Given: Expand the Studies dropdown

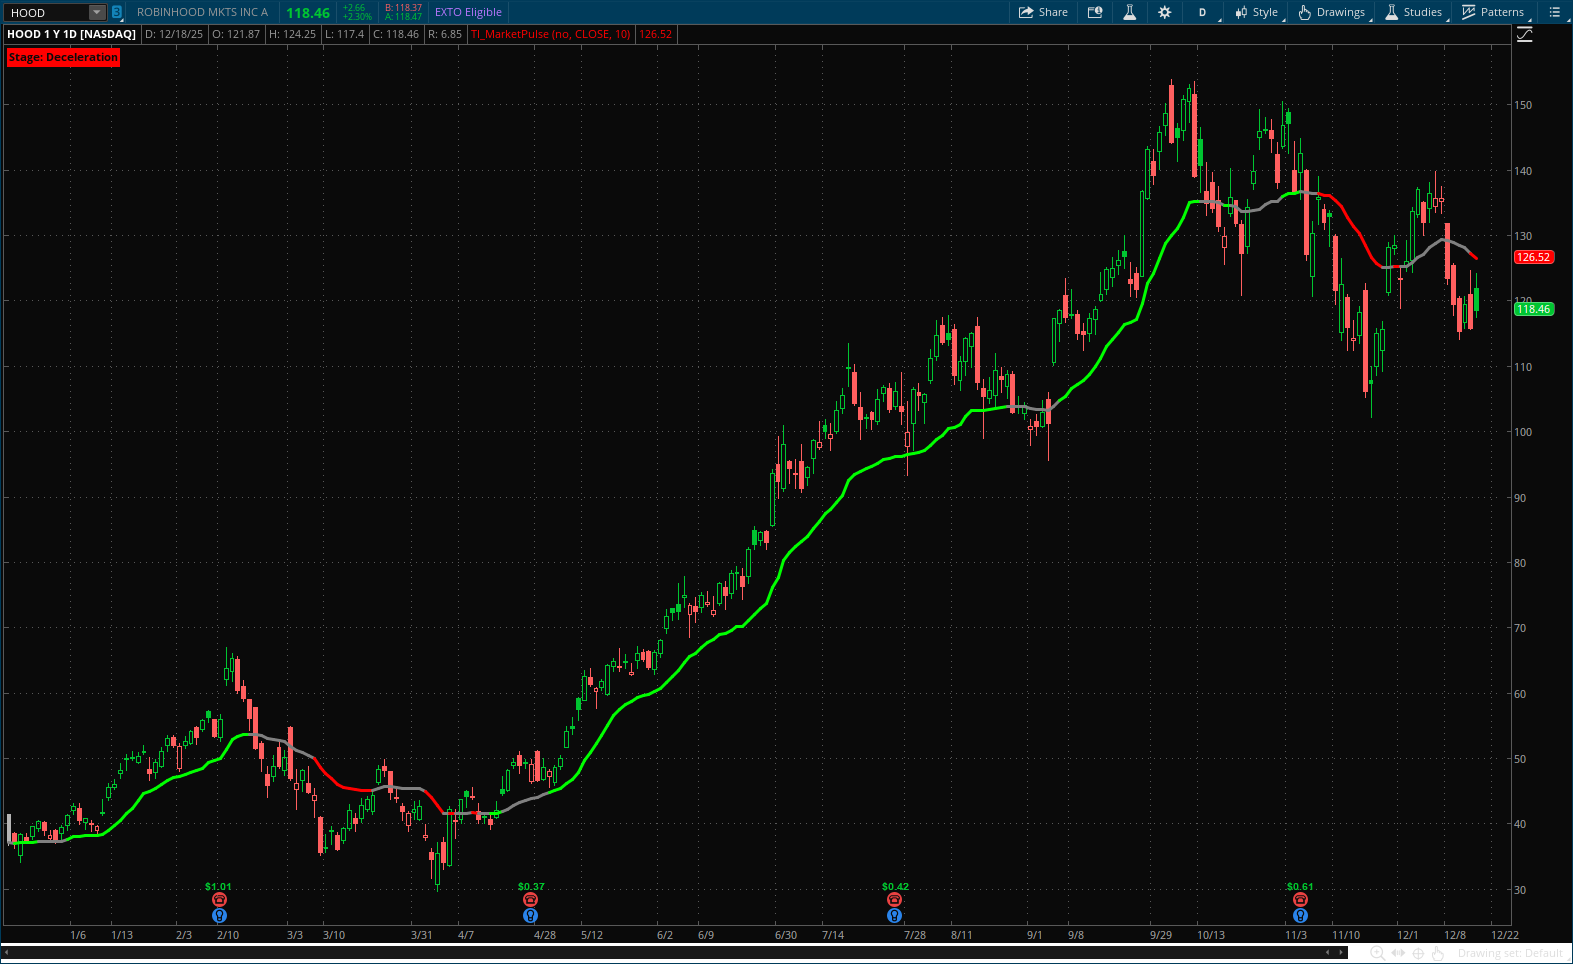Looking at the screenshot, I should pyautogui.click(x=1413, y=12).
